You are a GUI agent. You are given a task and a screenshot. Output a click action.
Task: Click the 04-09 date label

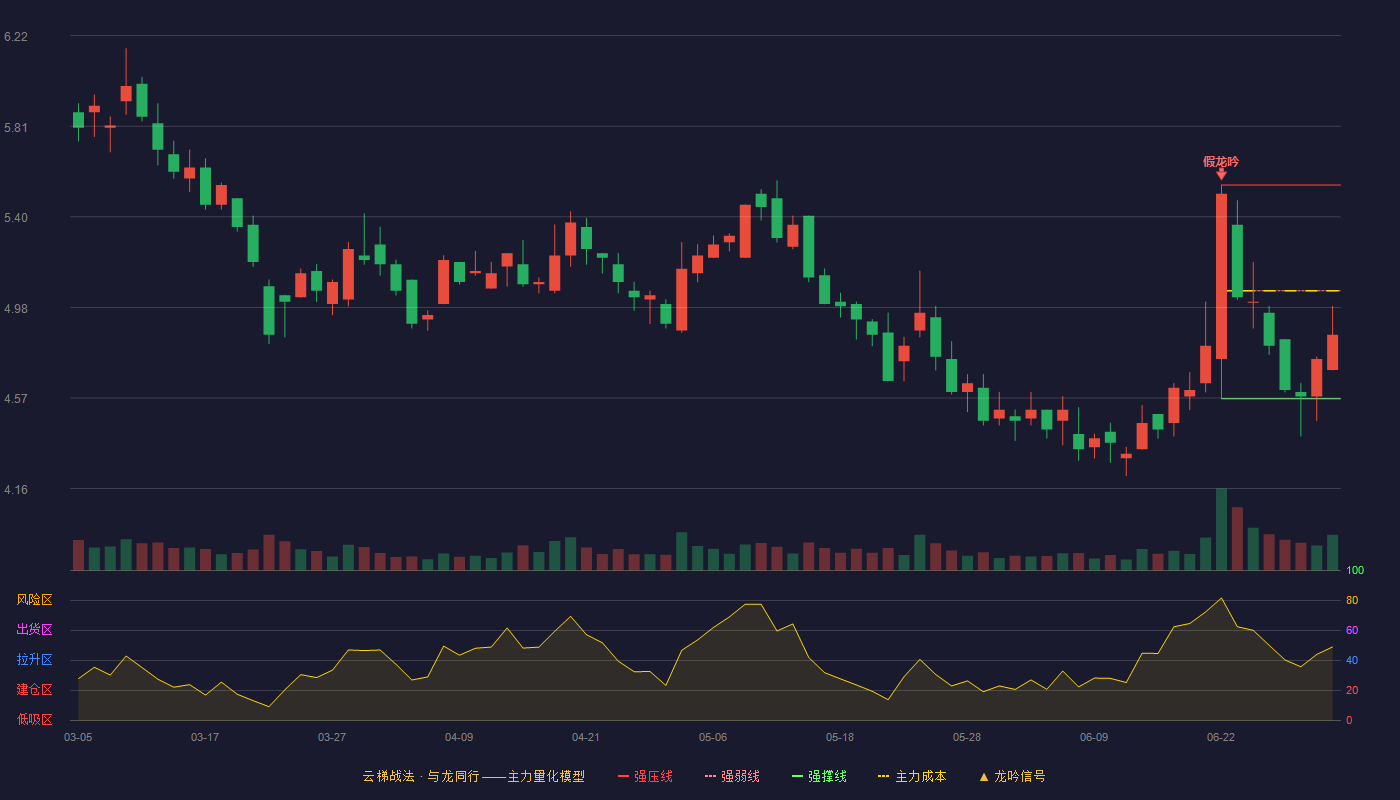coord(459,737)
